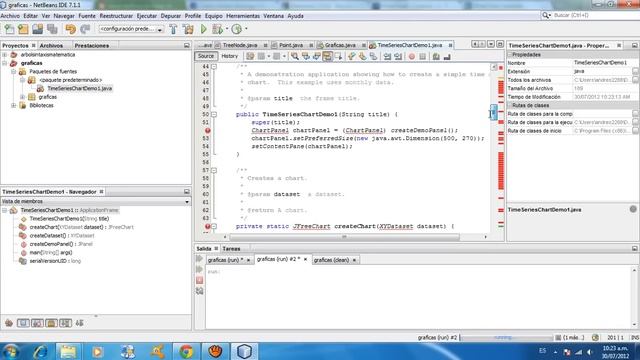Fold the constructor at line 50

click(x=214, y=115)
